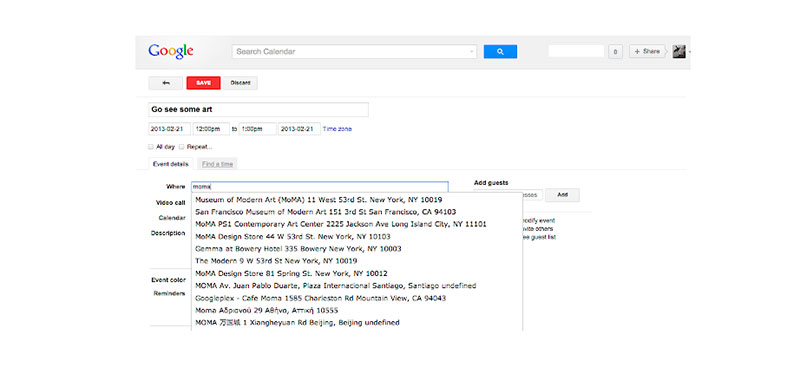Click the Add guests Add button

point(562,195)
